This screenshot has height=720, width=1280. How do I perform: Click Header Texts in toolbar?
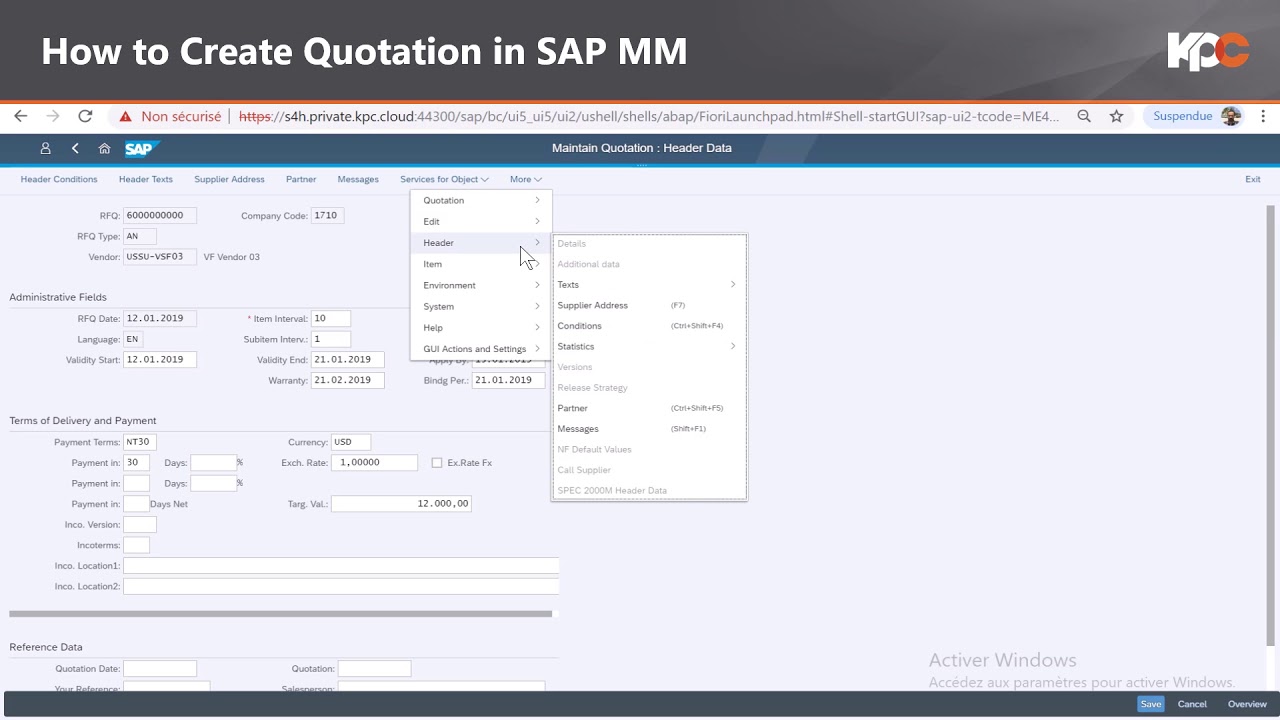click(x=146, y=180)
